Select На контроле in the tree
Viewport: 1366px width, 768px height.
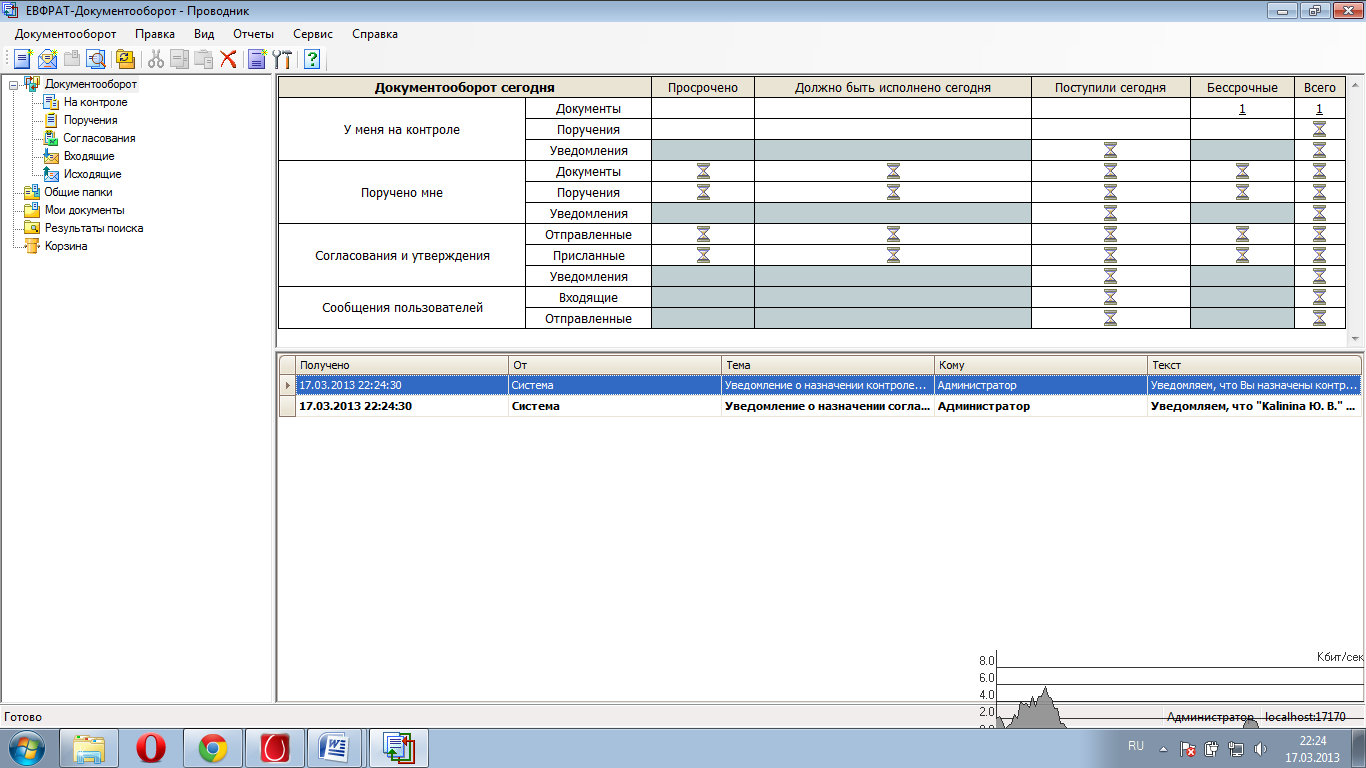tap(95, 102)
